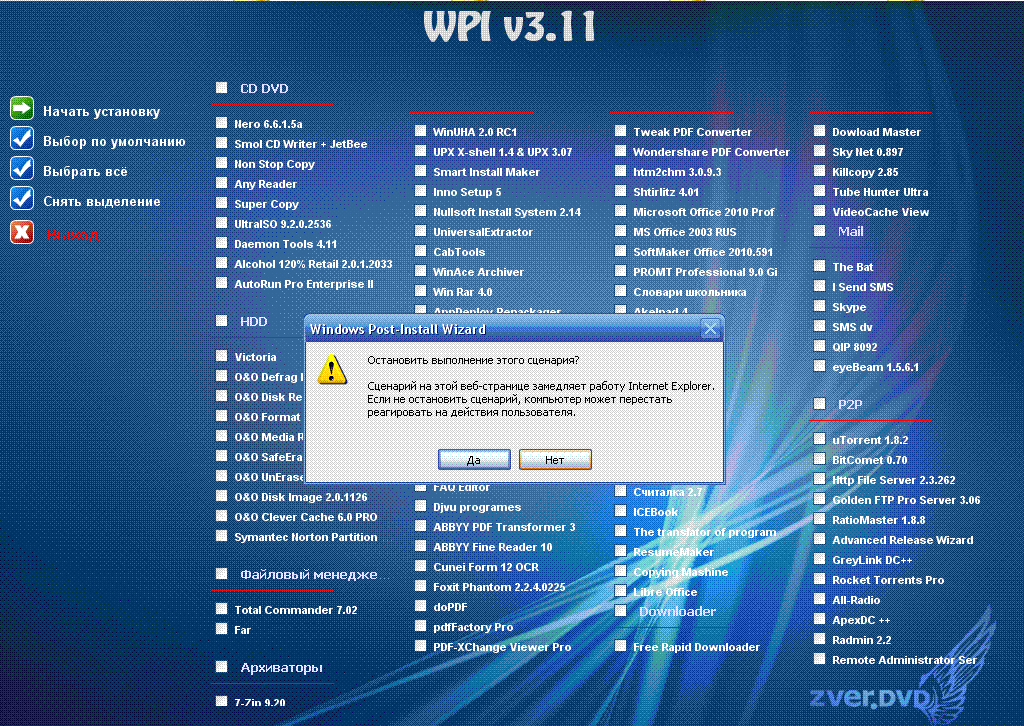Click the Выбор по умолчанию link
The image size is (1024, 726).
click(114, 142)
